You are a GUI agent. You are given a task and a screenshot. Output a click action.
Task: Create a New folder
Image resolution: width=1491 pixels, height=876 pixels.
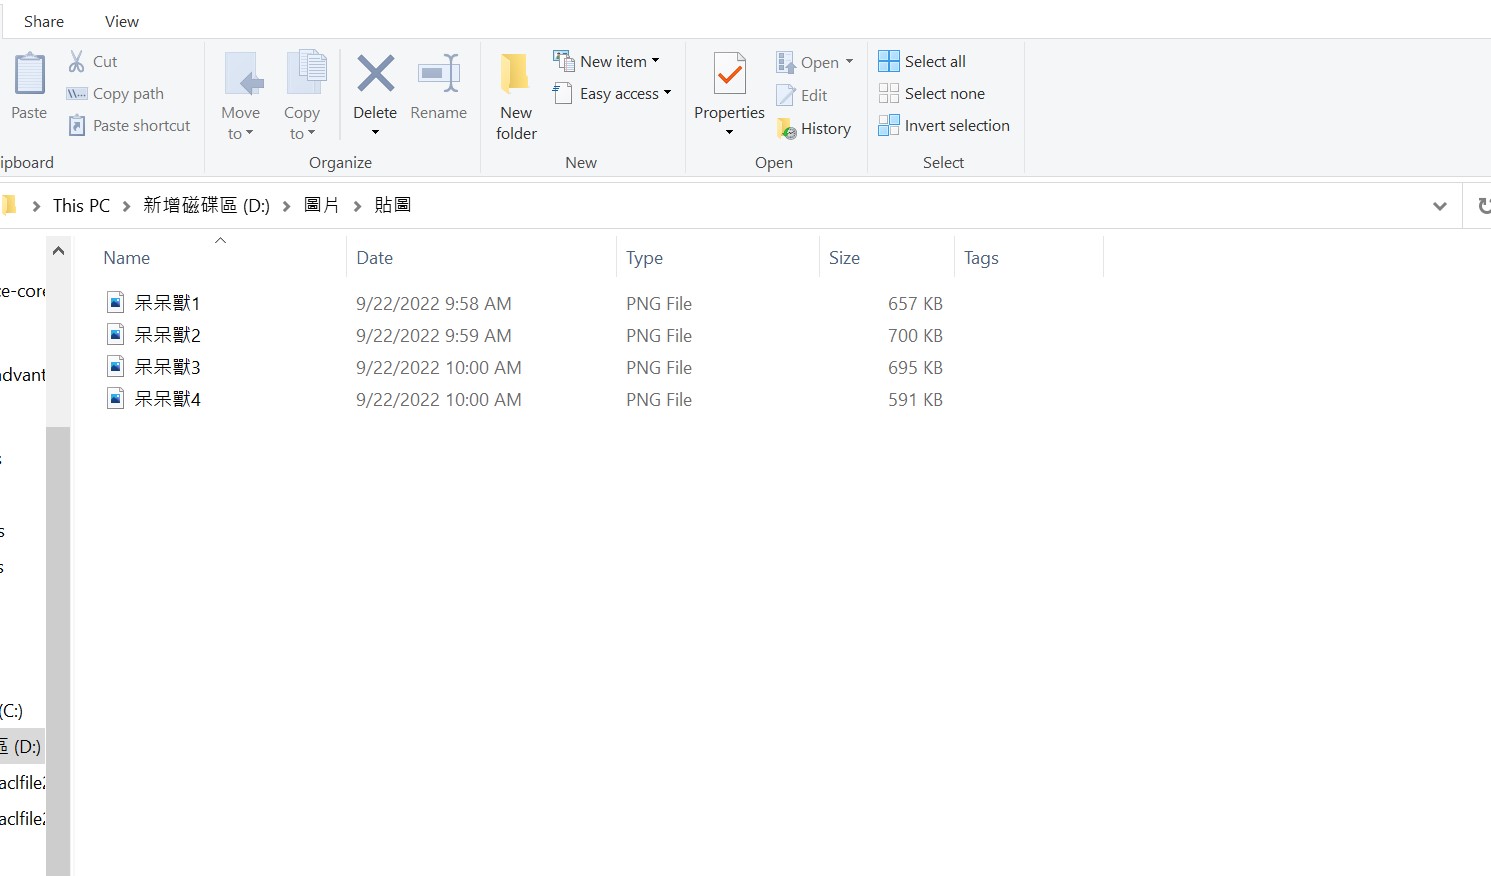pos(515,95)
